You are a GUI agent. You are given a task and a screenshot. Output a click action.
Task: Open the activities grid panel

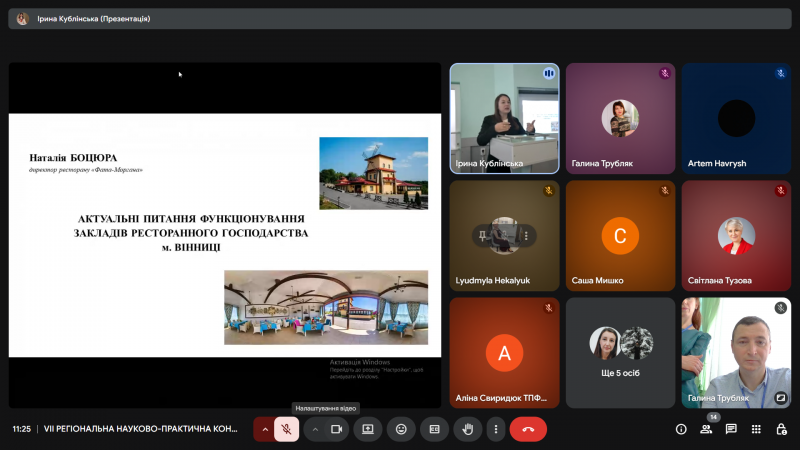coord(756,429)
